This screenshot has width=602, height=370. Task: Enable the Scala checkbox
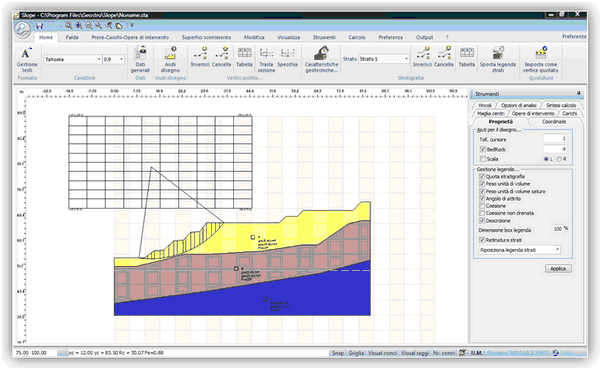pyautogui.click(x=483, y=159)
